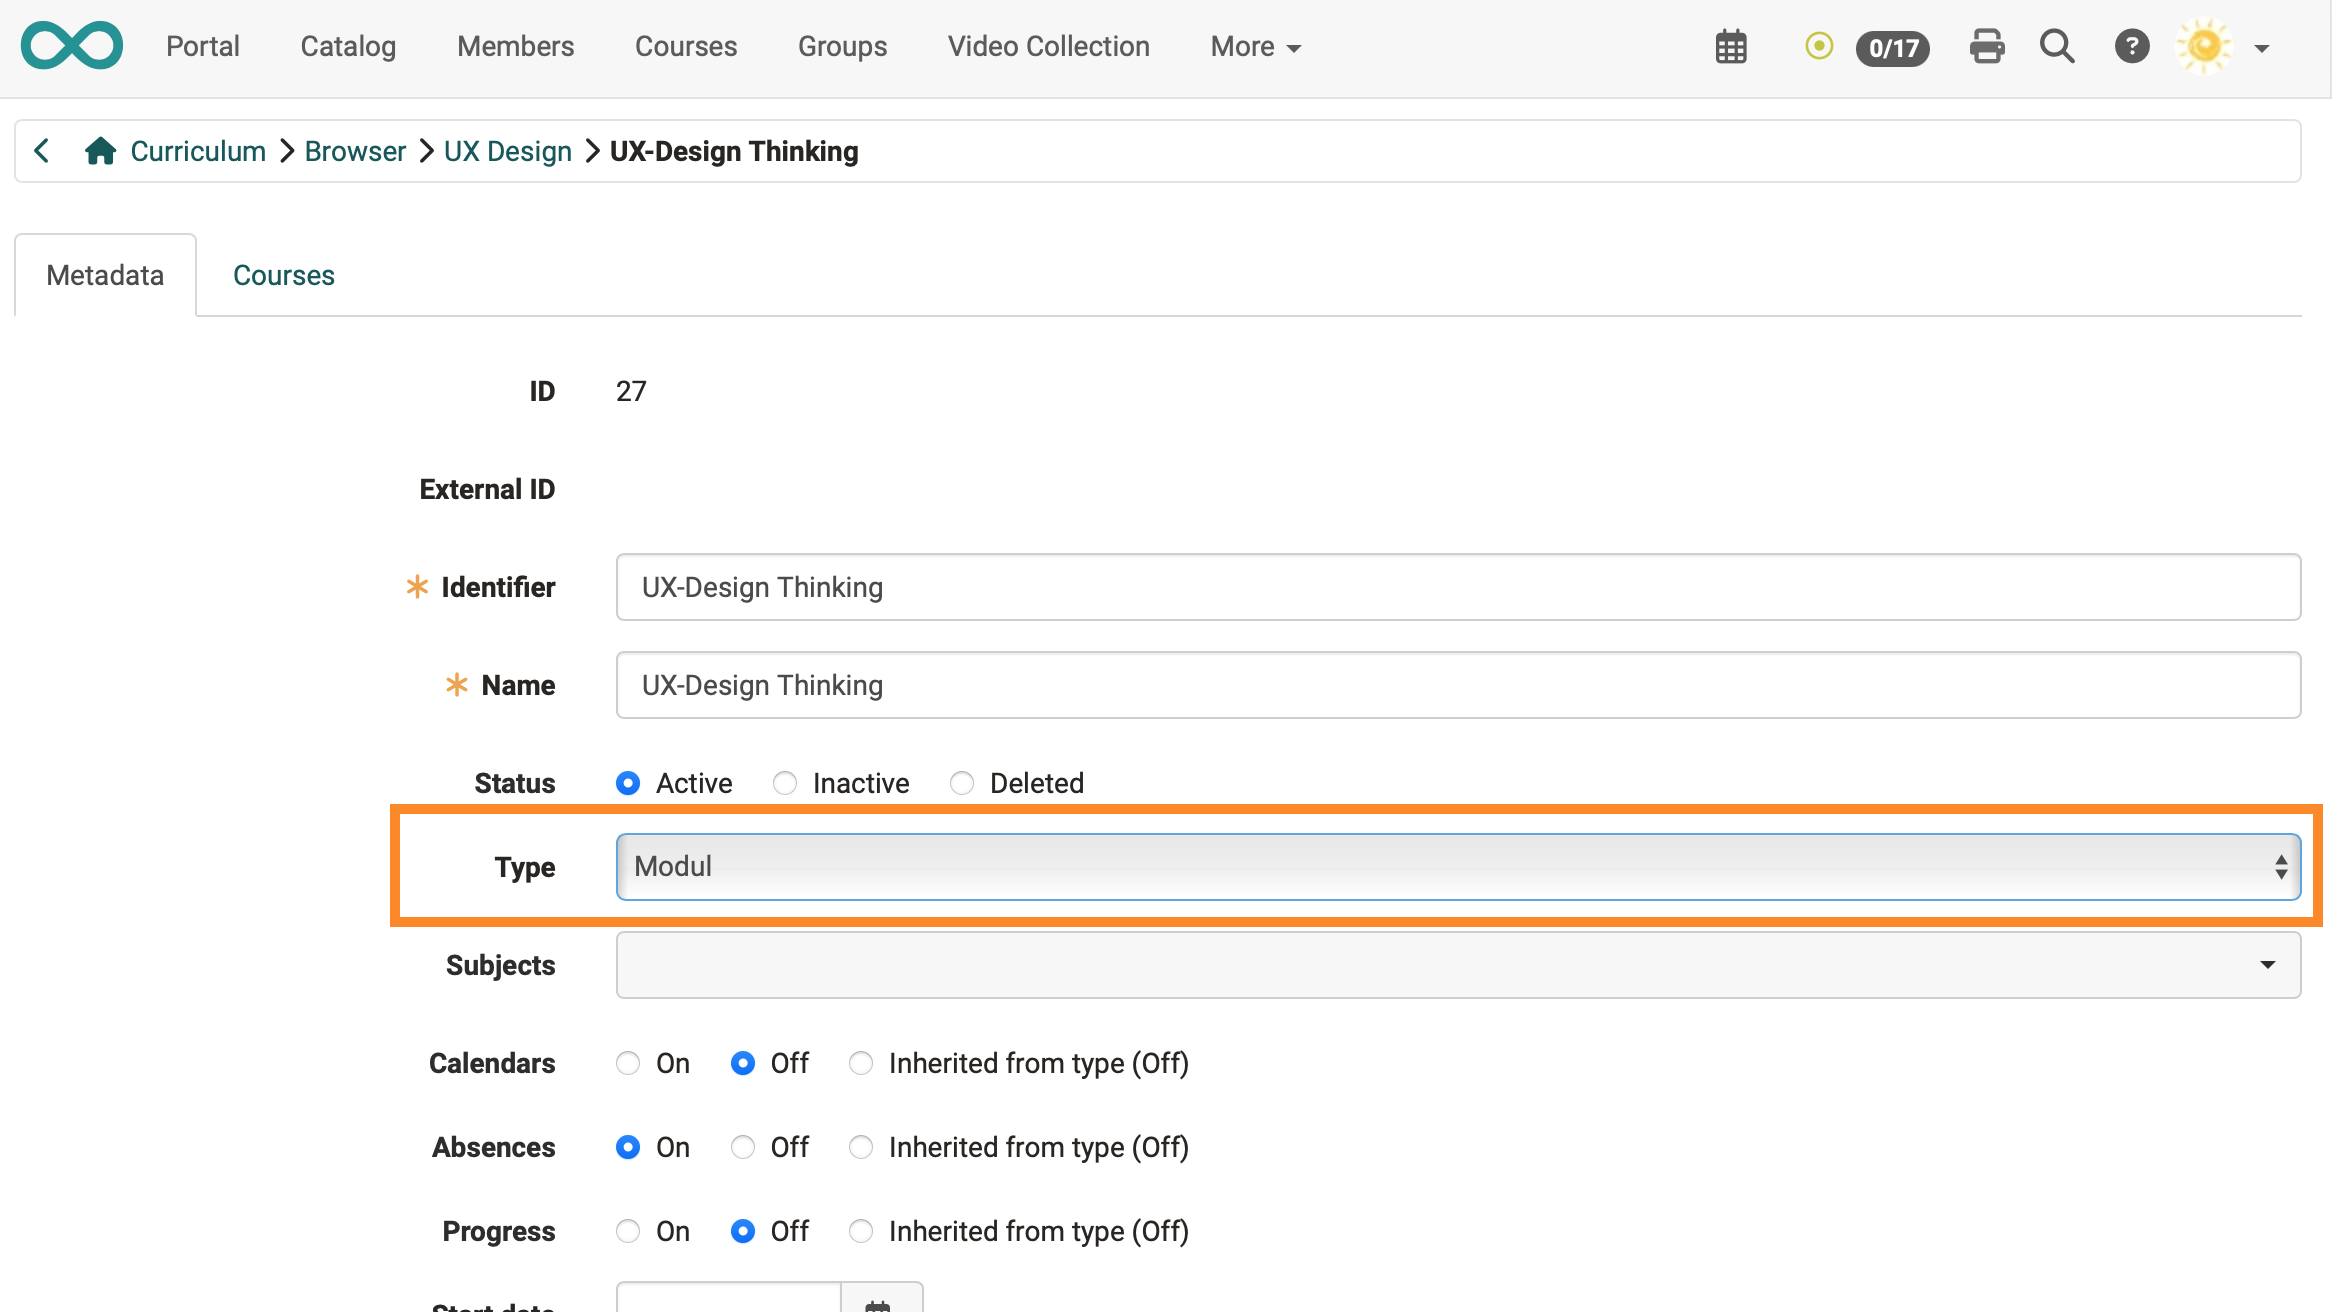Open the calendar icon in header

1731,47
